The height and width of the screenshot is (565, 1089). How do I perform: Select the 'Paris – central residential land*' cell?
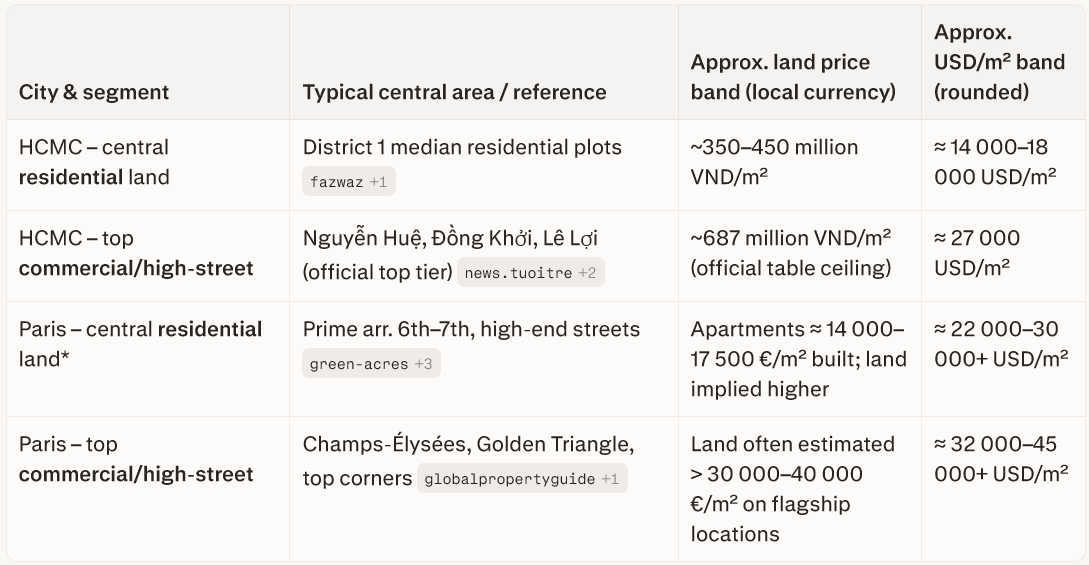(140, 343)
